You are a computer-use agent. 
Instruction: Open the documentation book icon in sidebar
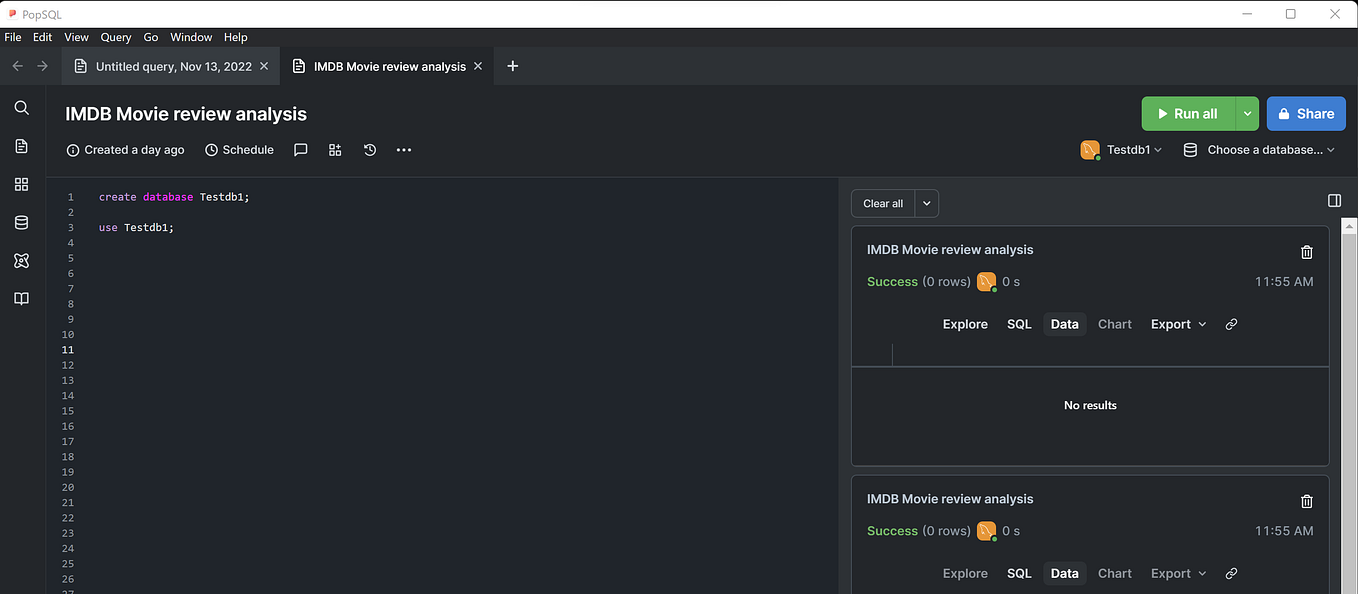(x=21, y=298)
